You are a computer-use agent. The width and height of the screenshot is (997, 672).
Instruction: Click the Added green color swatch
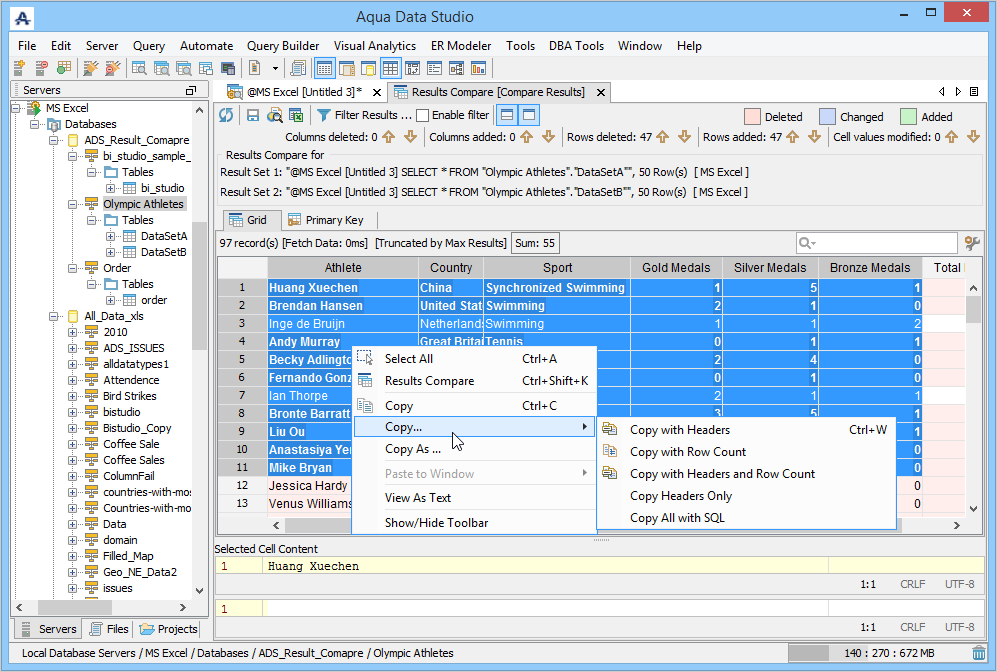(x=908, y=116)
